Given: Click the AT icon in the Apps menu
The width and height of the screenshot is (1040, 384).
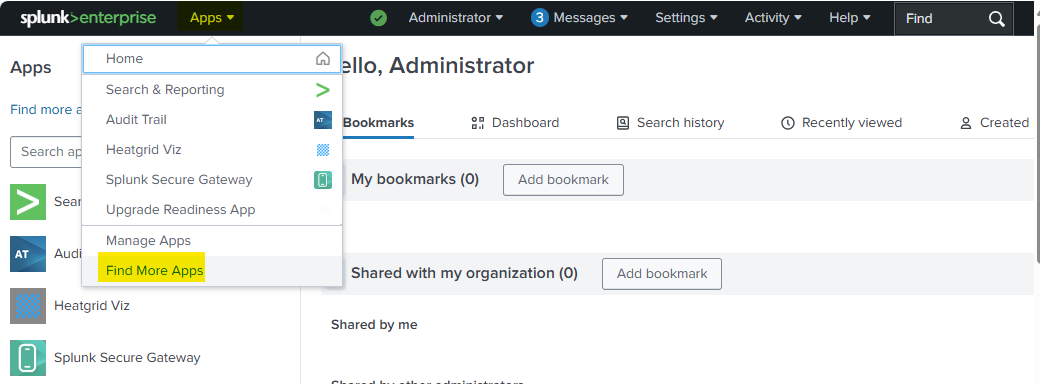Looking at the screenshot, I should [x=322, y=120].
